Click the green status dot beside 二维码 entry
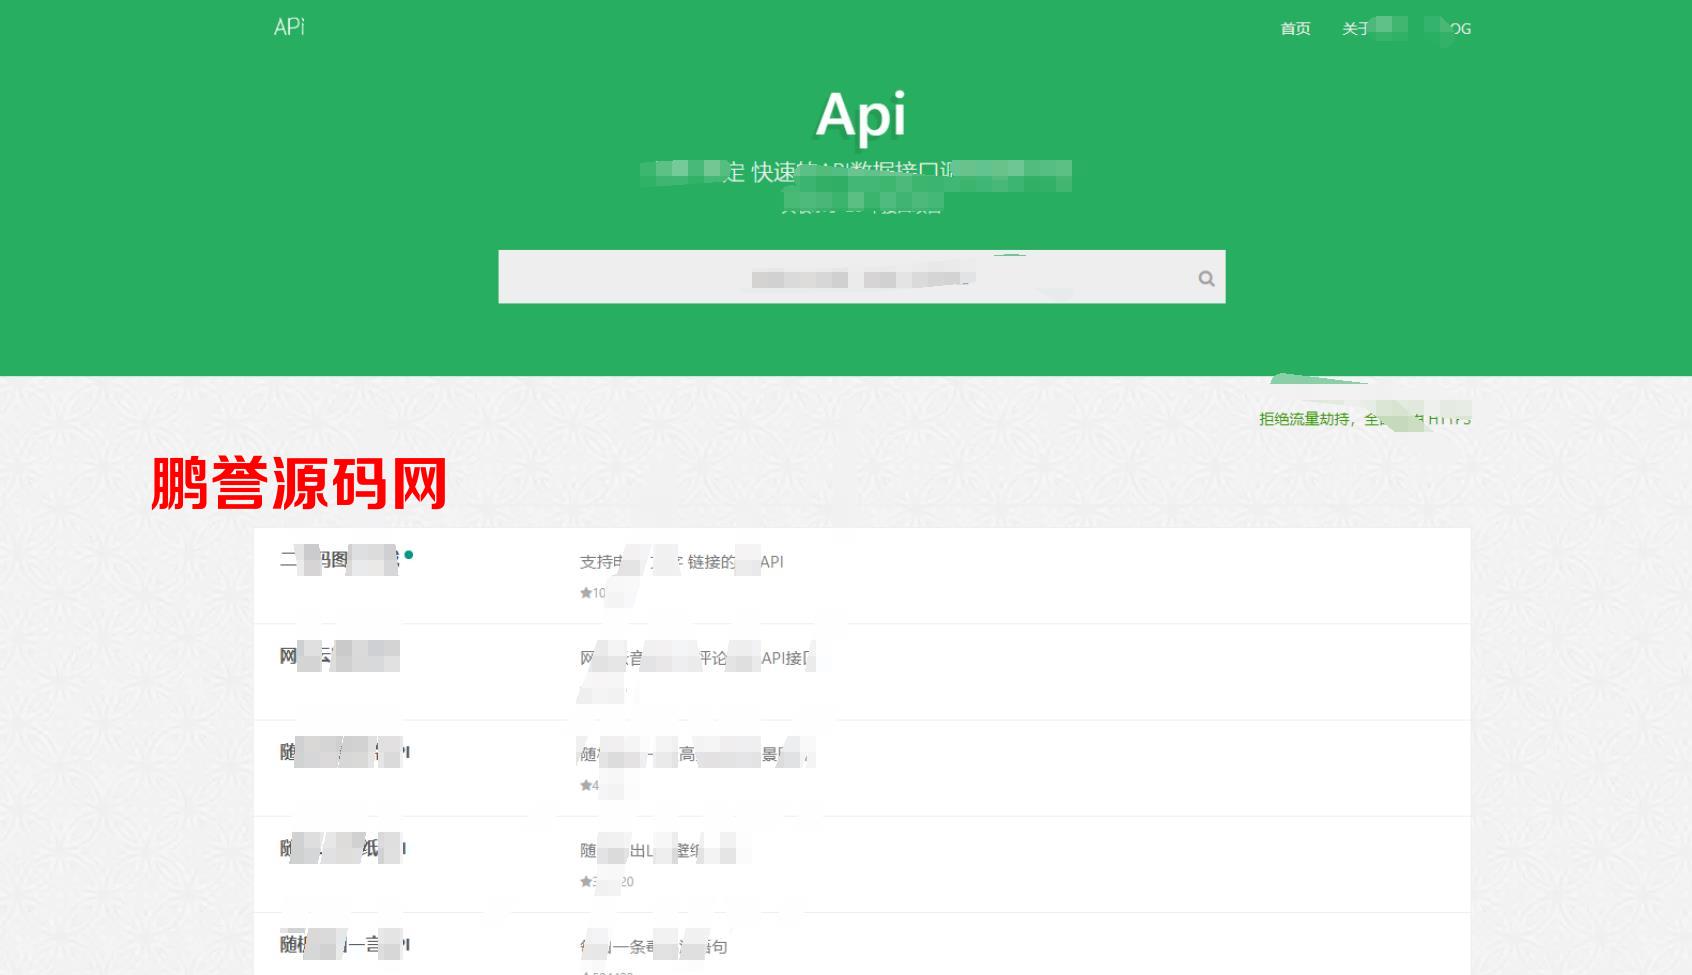 click(409, 555)
